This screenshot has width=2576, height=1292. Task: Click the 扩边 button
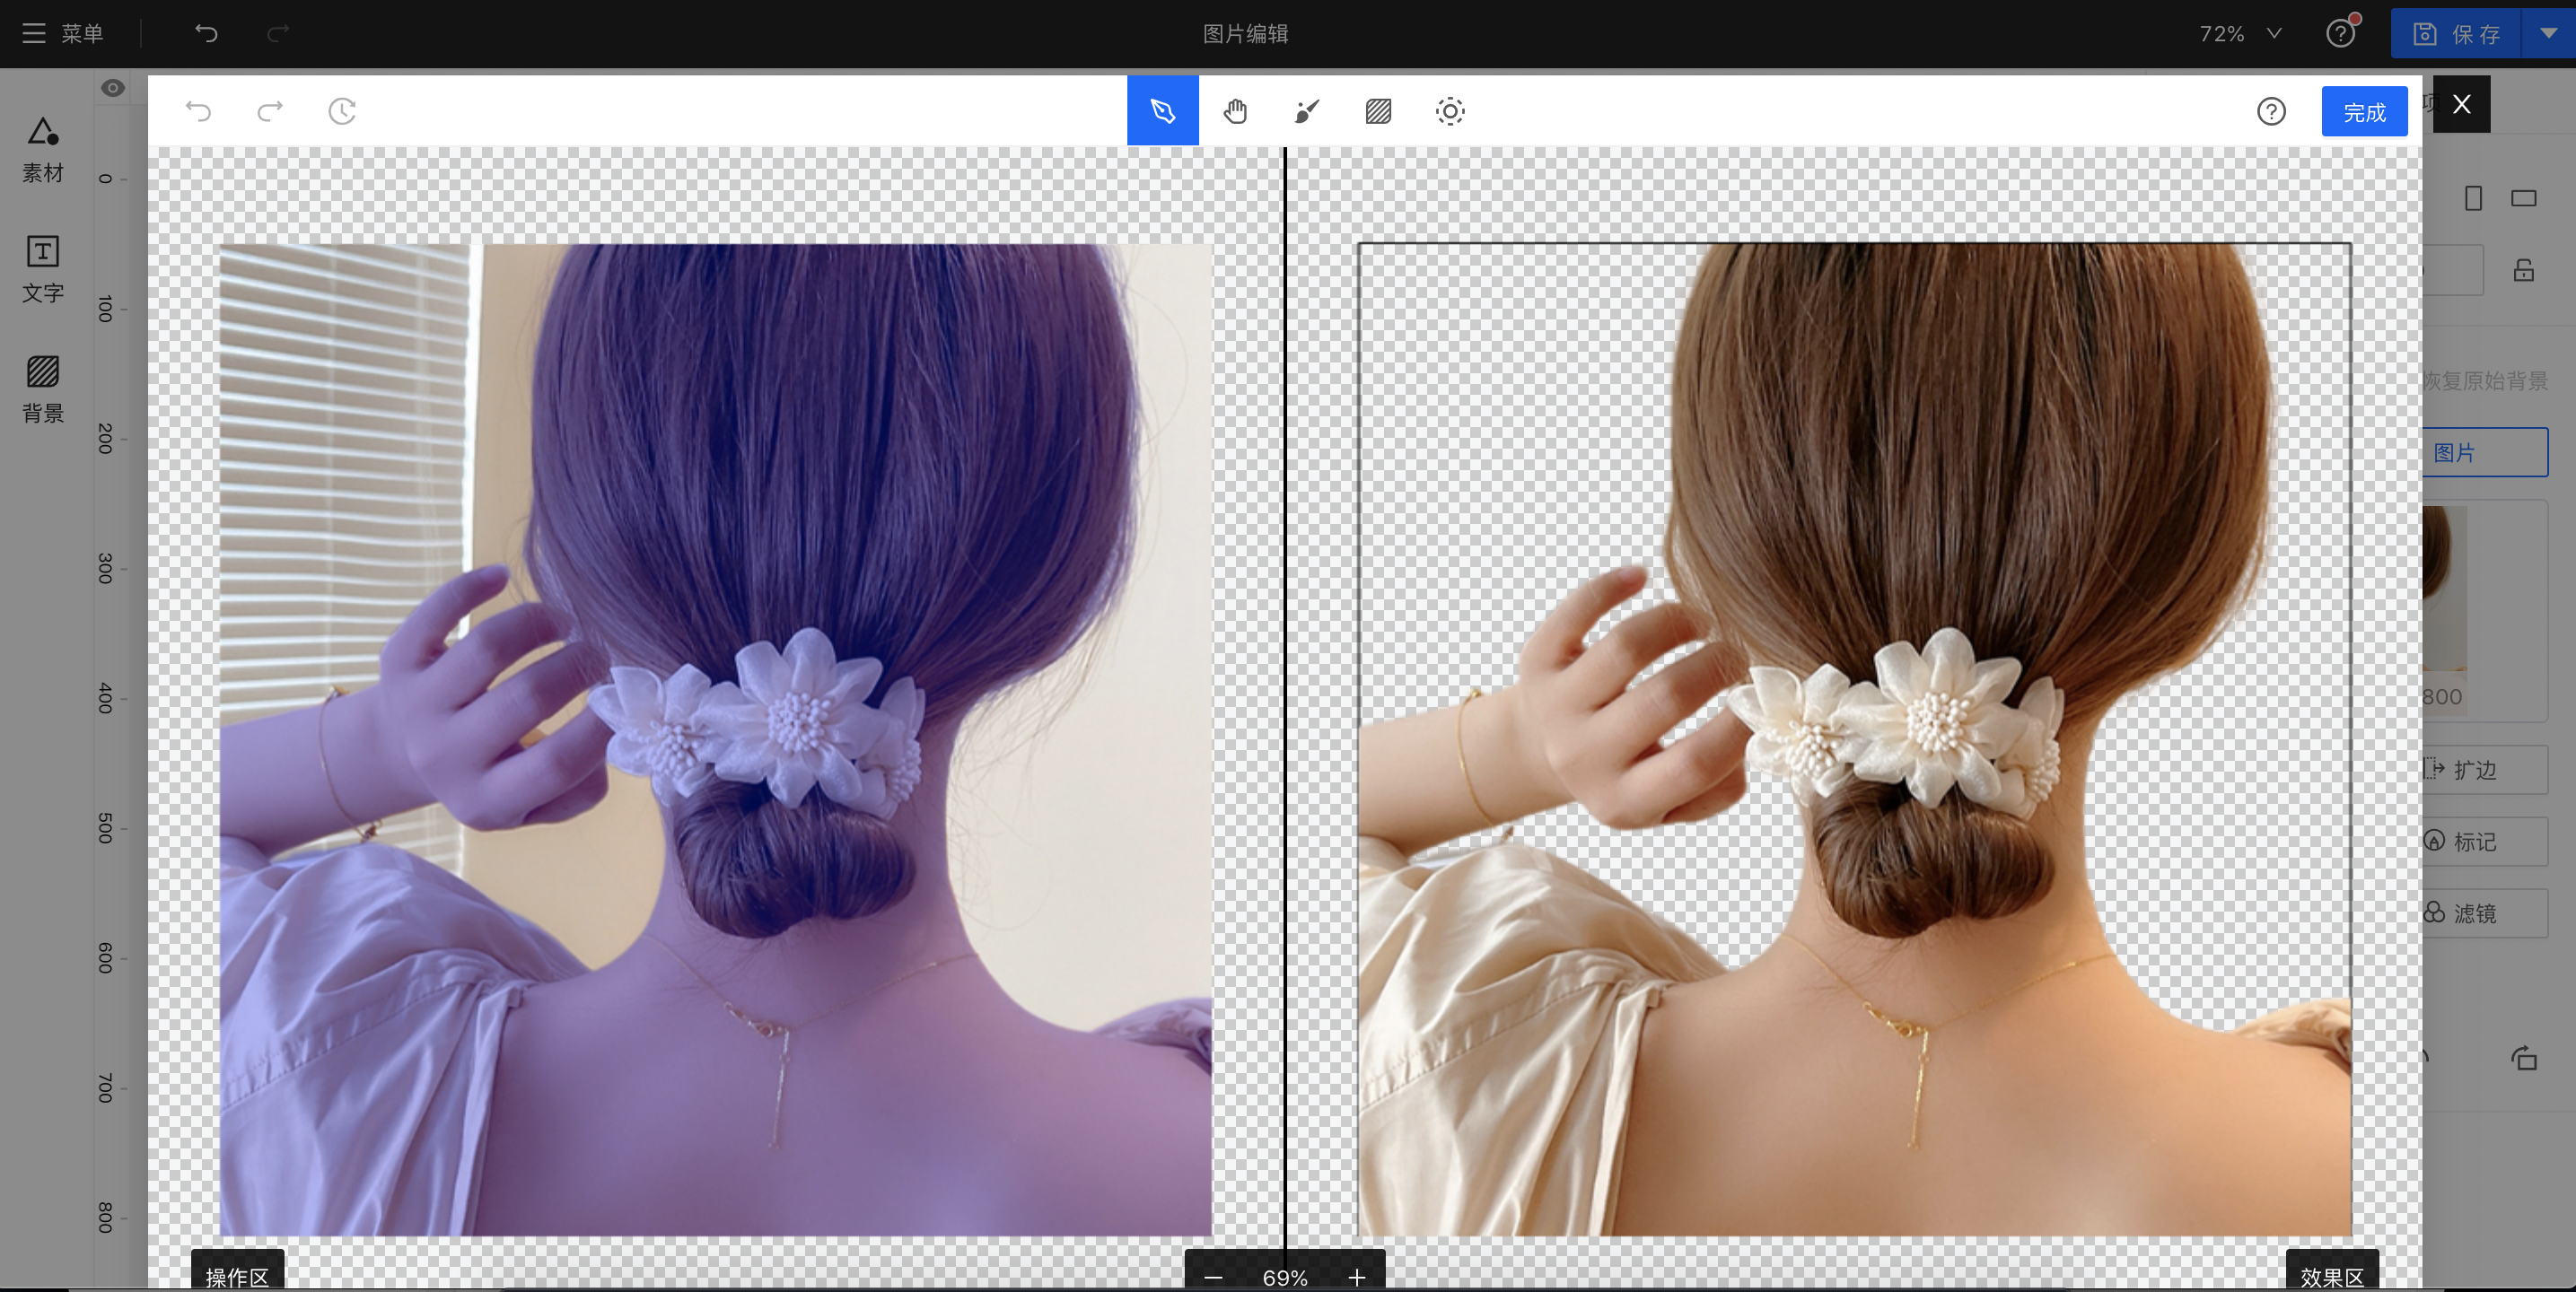[x=2485, y=769]
